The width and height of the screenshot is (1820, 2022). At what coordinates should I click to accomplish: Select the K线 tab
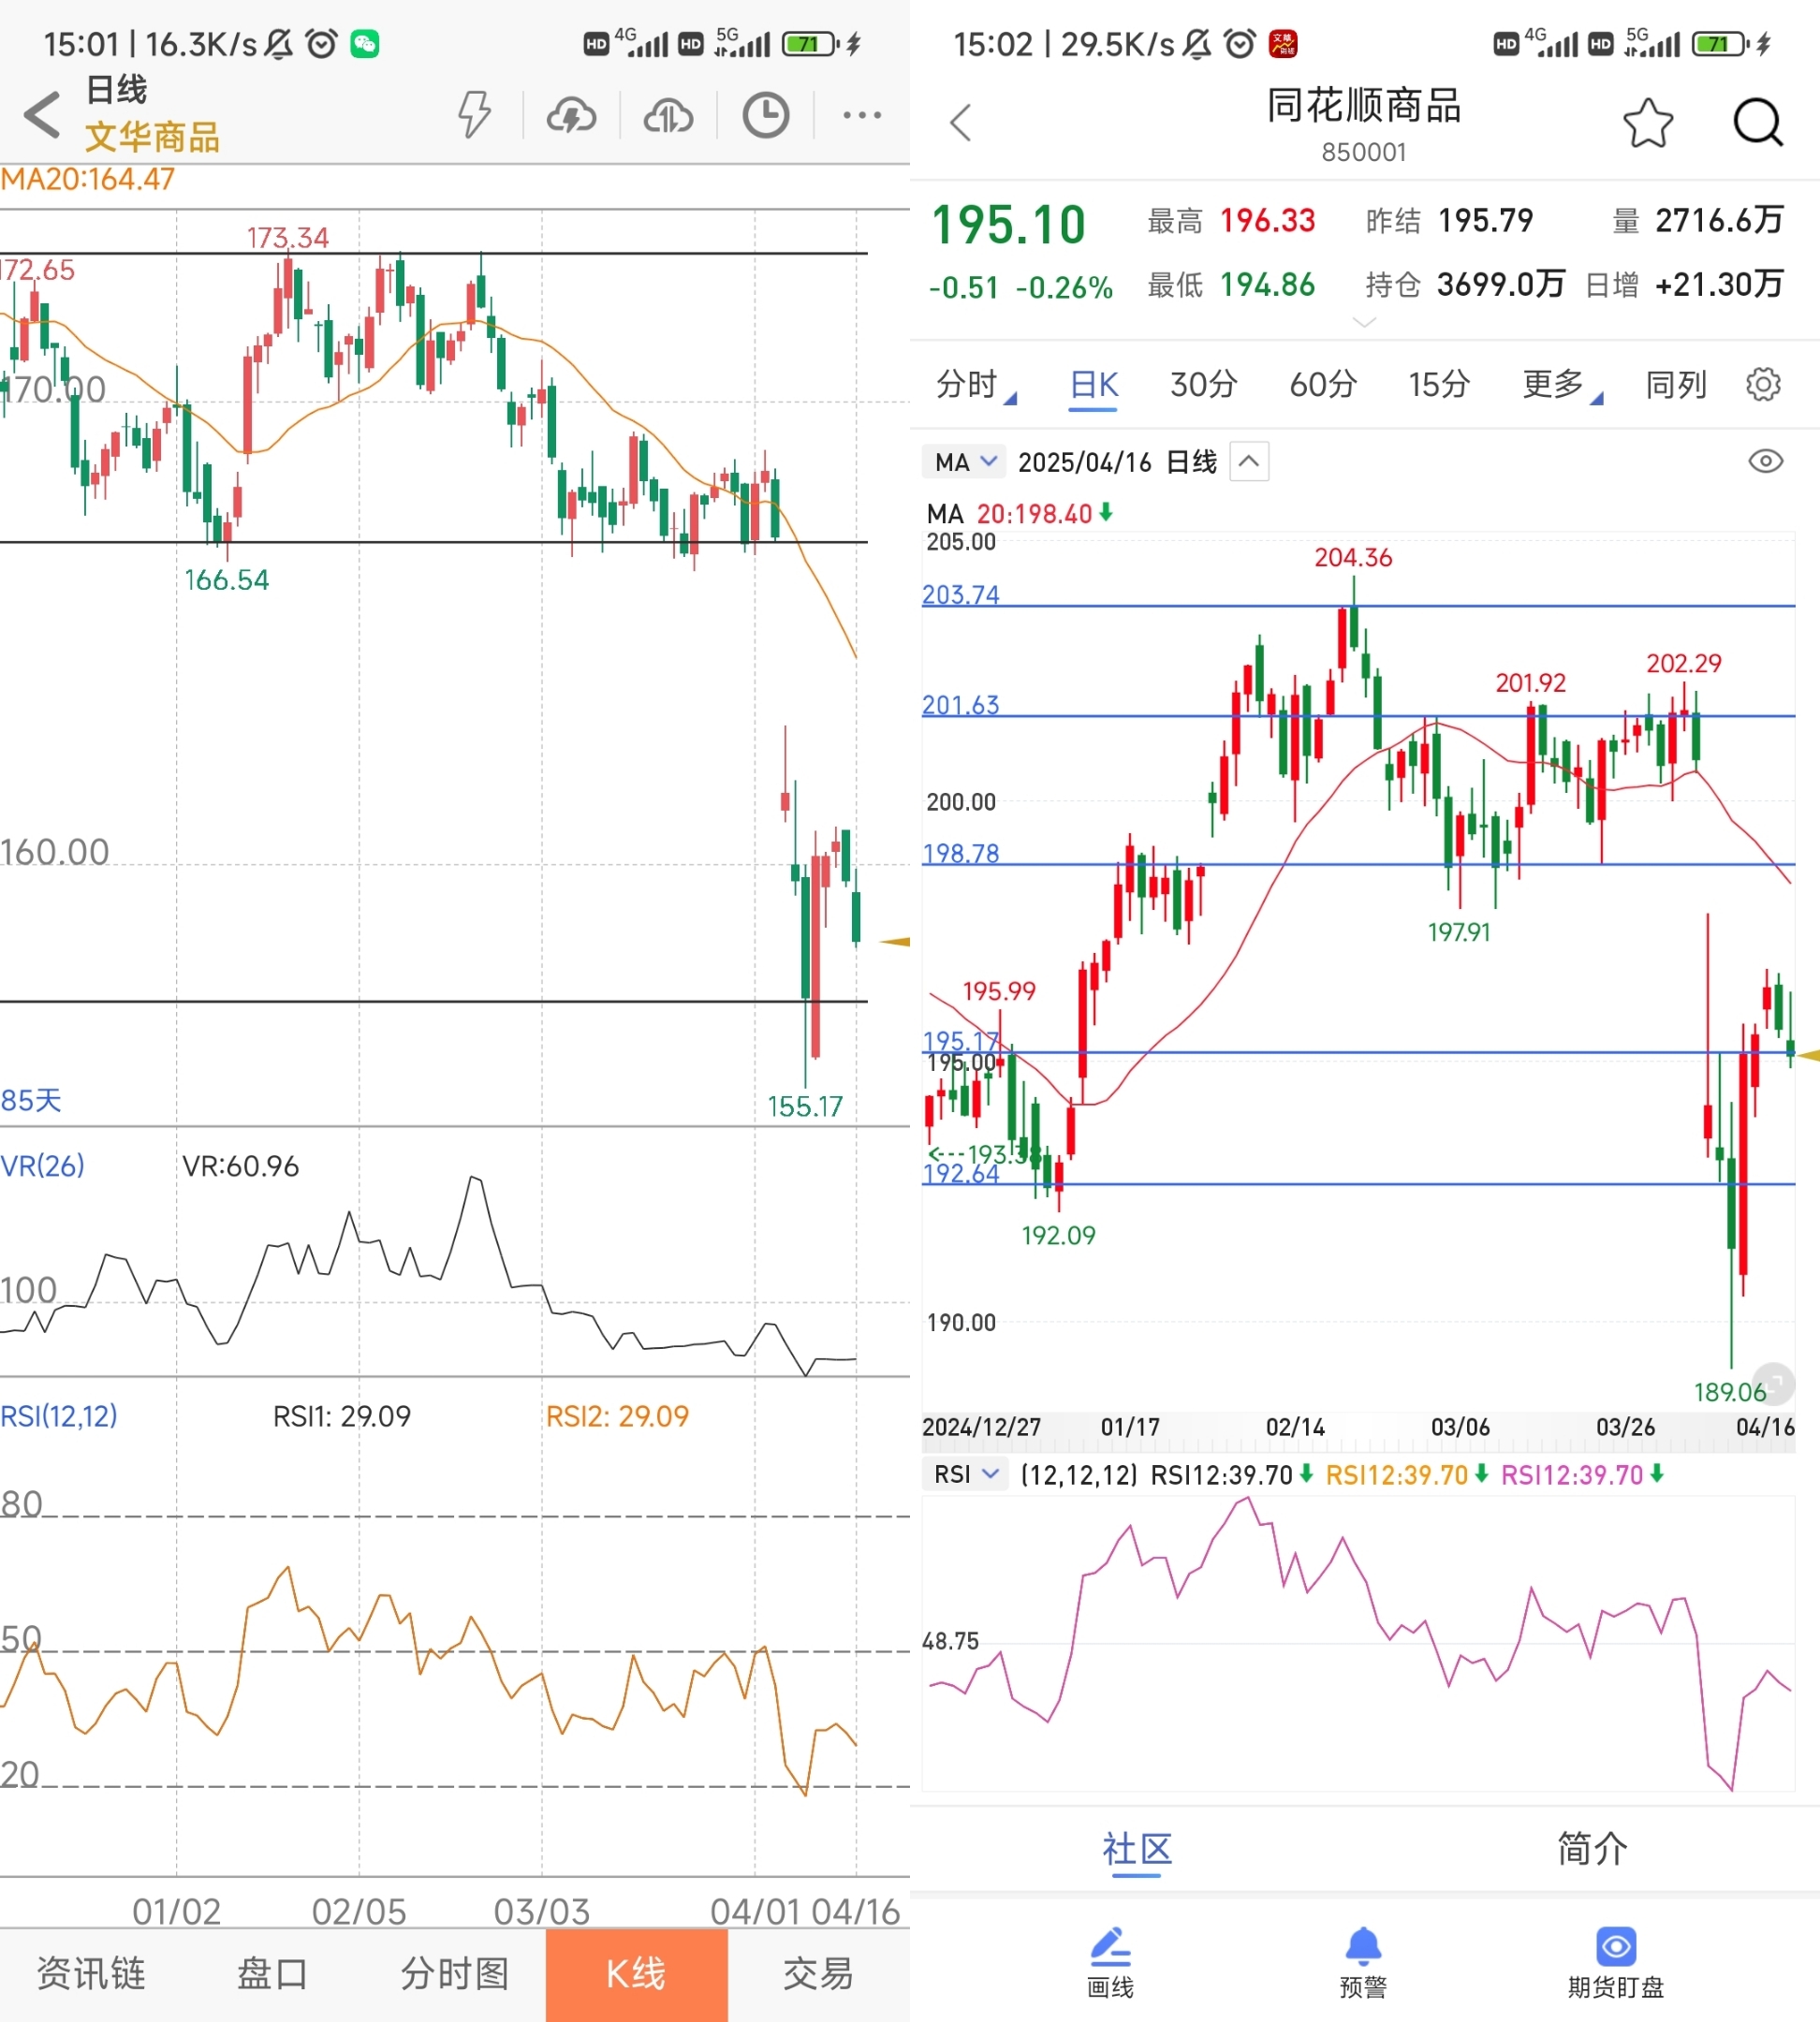636,1975
